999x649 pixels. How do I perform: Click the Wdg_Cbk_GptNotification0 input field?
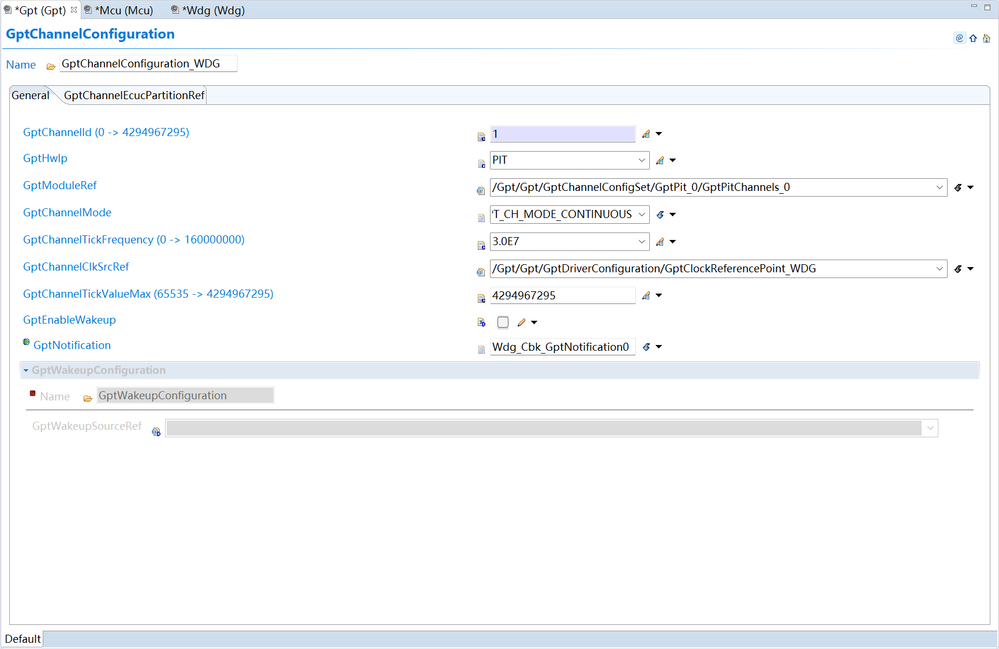click(563, 347)
